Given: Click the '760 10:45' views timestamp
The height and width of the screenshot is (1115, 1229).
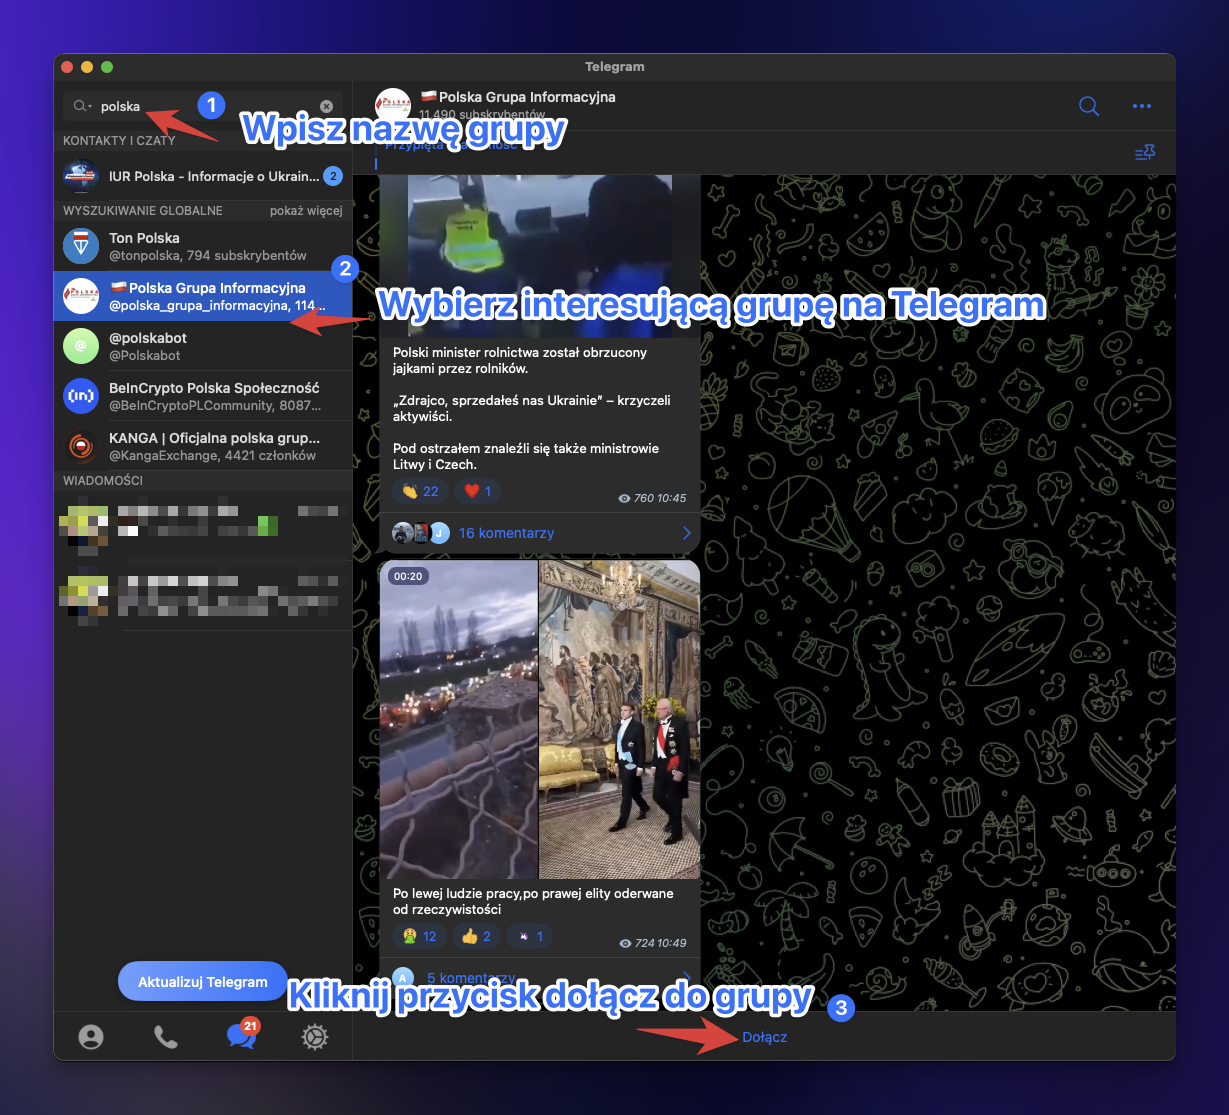Looking at the screenshot, I should click(x=654, y=498).
